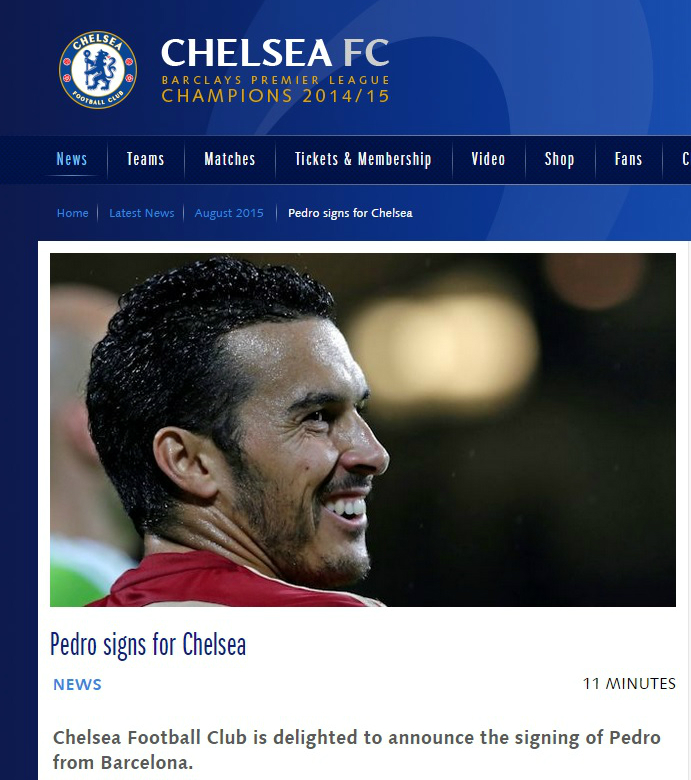Click the Pedro signs for Chelsea breadcrumb
The image size is (691, 780).
[350, 213]
